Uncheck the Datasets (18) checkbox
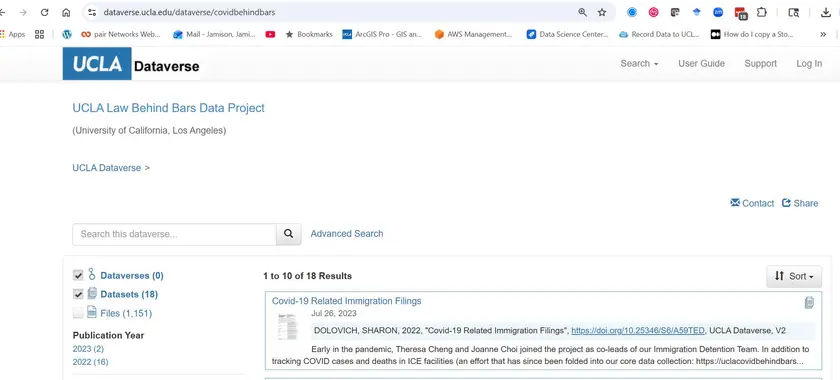Screen dimensions: 840x380 click(78, 294)
